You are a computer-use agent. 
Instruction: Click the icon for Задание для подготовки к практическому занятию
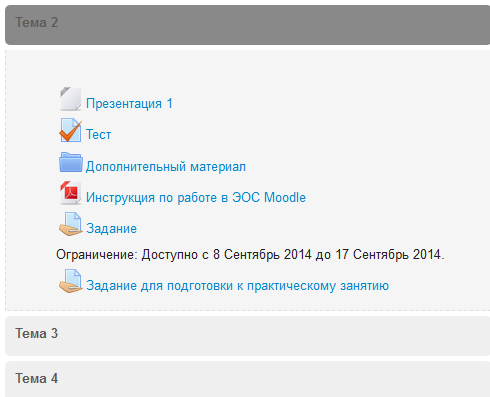tap(70, 281)
